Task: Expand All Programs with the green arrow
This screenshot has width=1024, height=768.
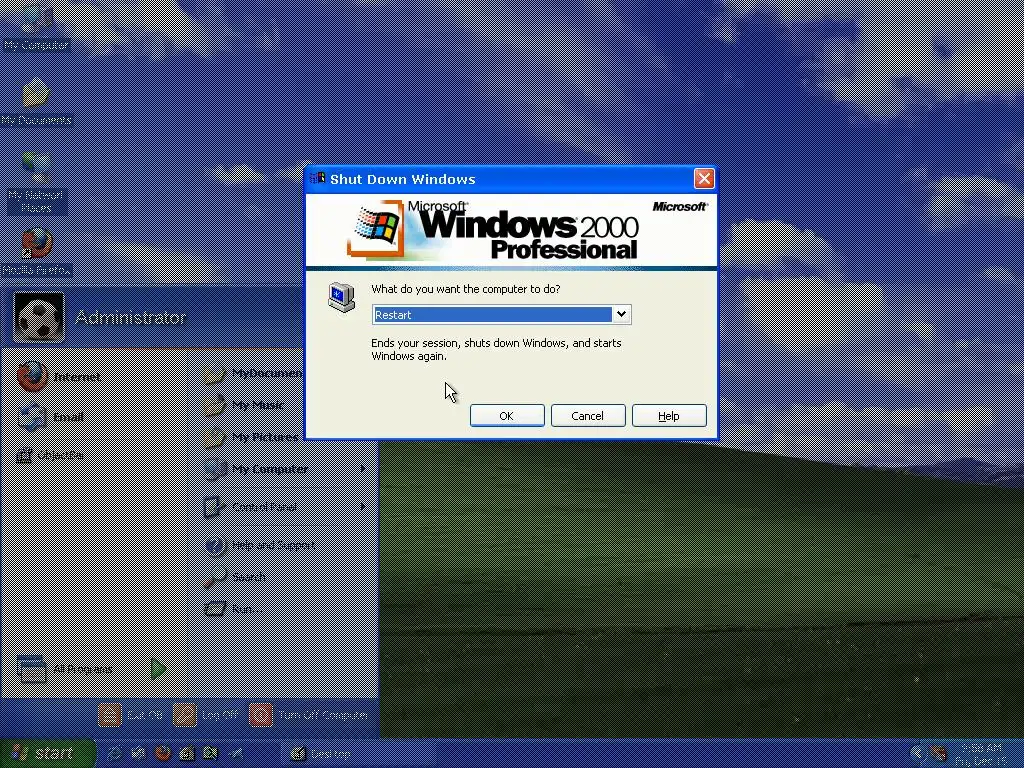Action: coord(158,669)
